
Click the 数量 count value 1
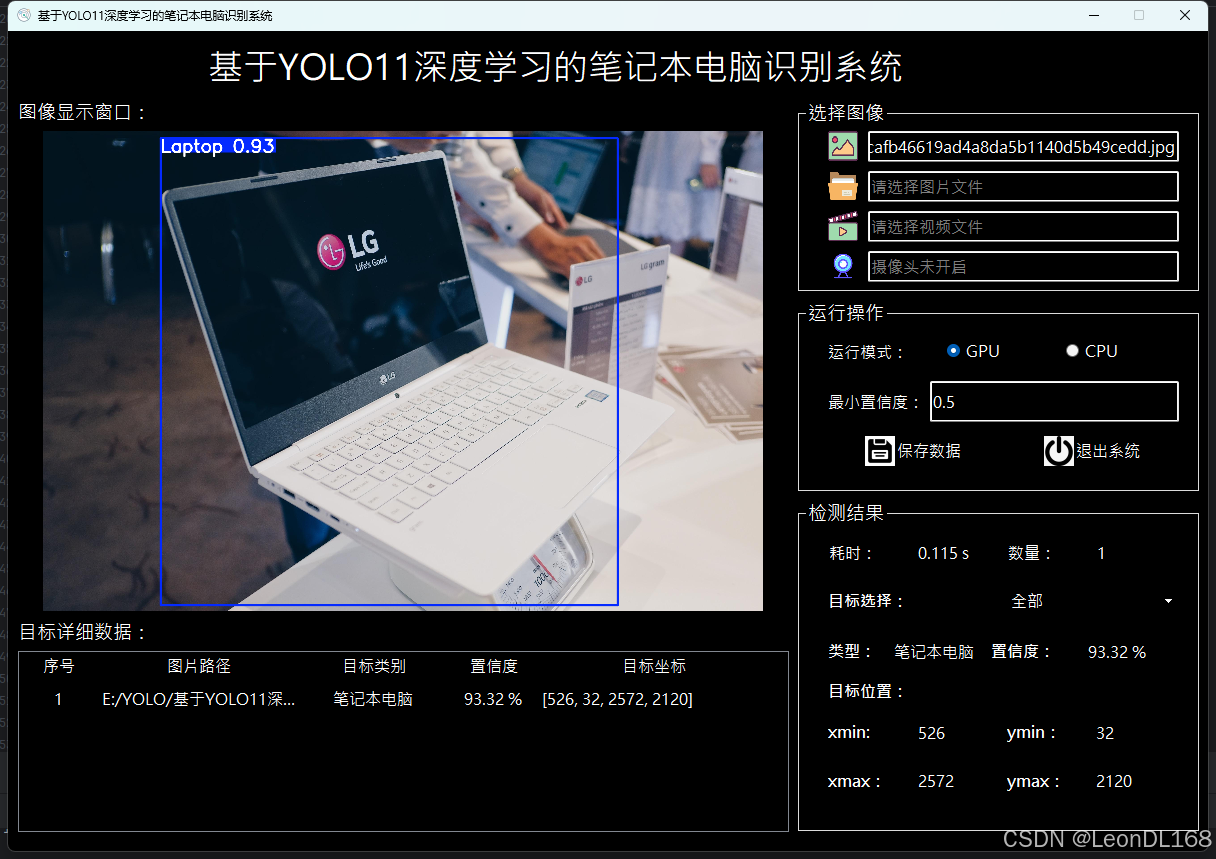[1101, 553]
